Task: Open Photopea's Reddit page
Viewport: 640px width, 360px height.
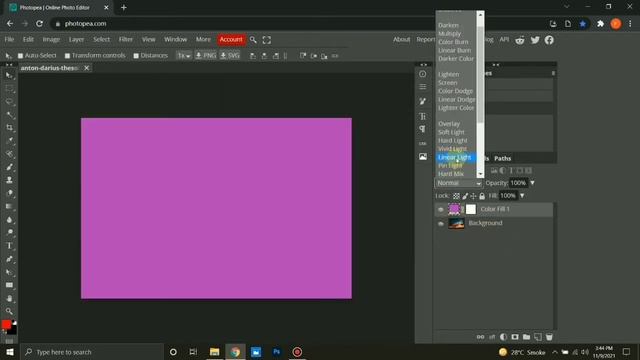Action: pyautogui.click(x=520, y=40)
